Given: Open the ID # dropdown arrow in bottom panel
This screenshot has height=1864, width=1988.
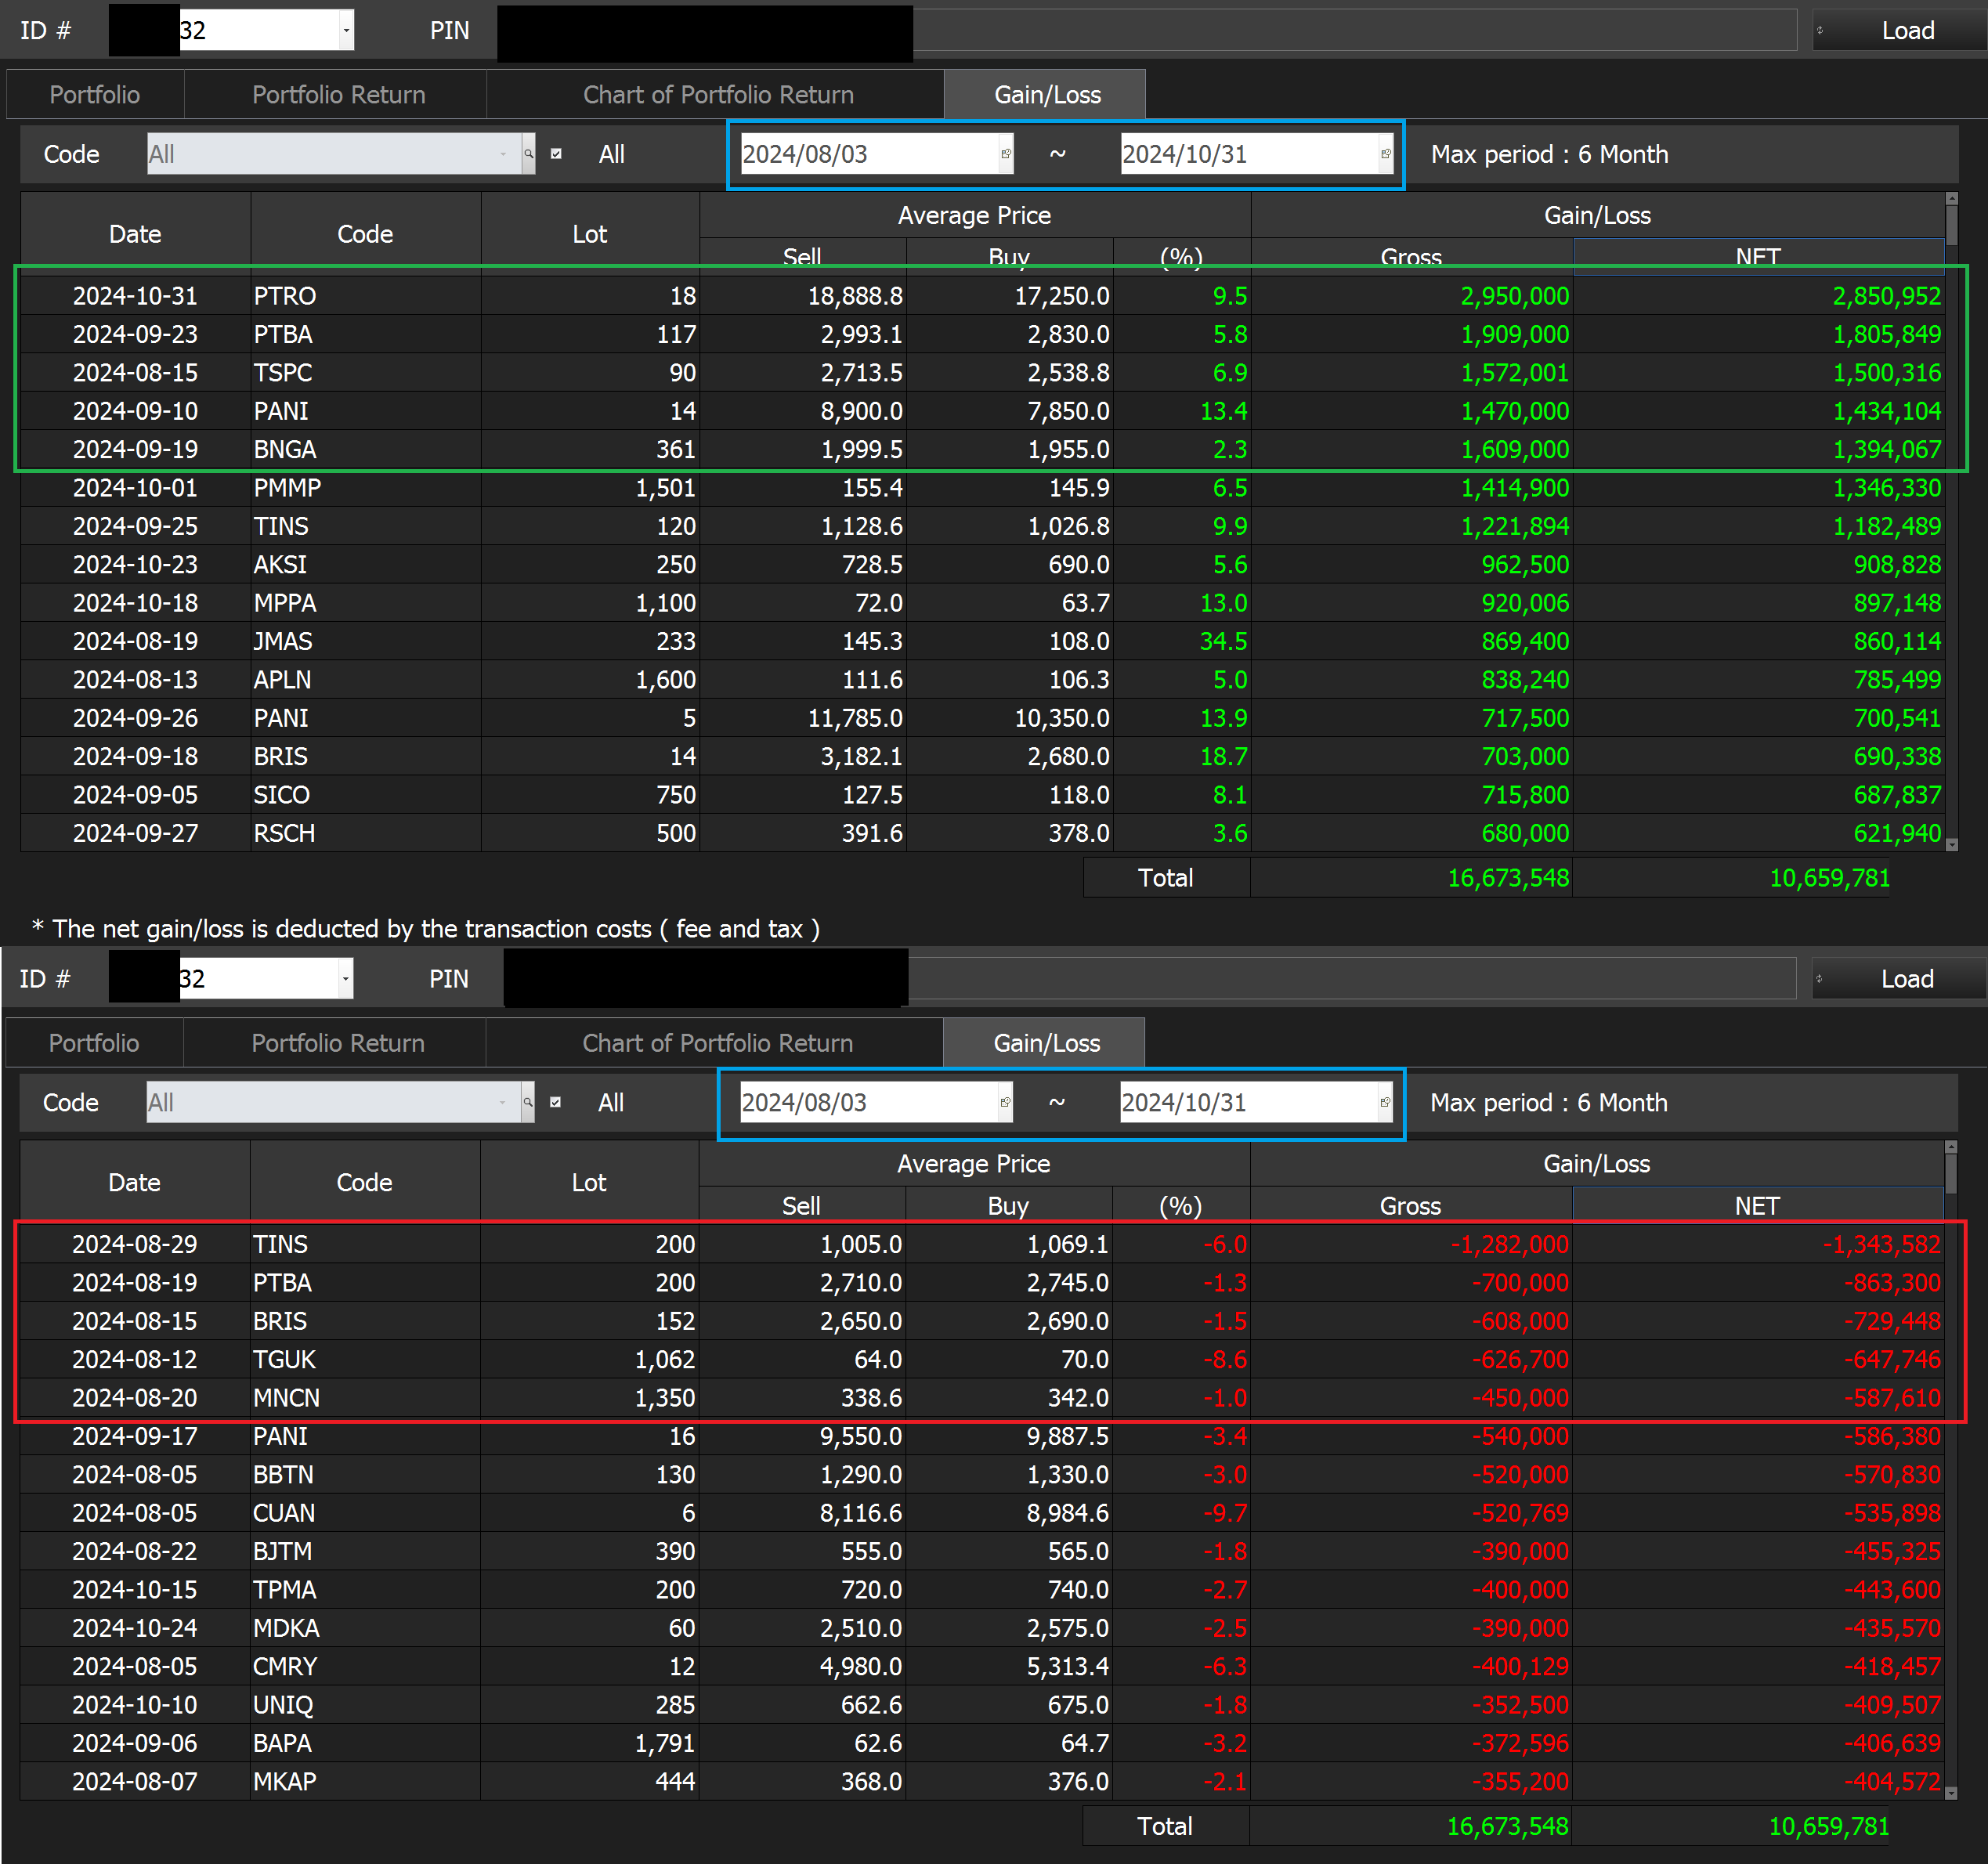Looking at the screenshot, I should point(345,978).
